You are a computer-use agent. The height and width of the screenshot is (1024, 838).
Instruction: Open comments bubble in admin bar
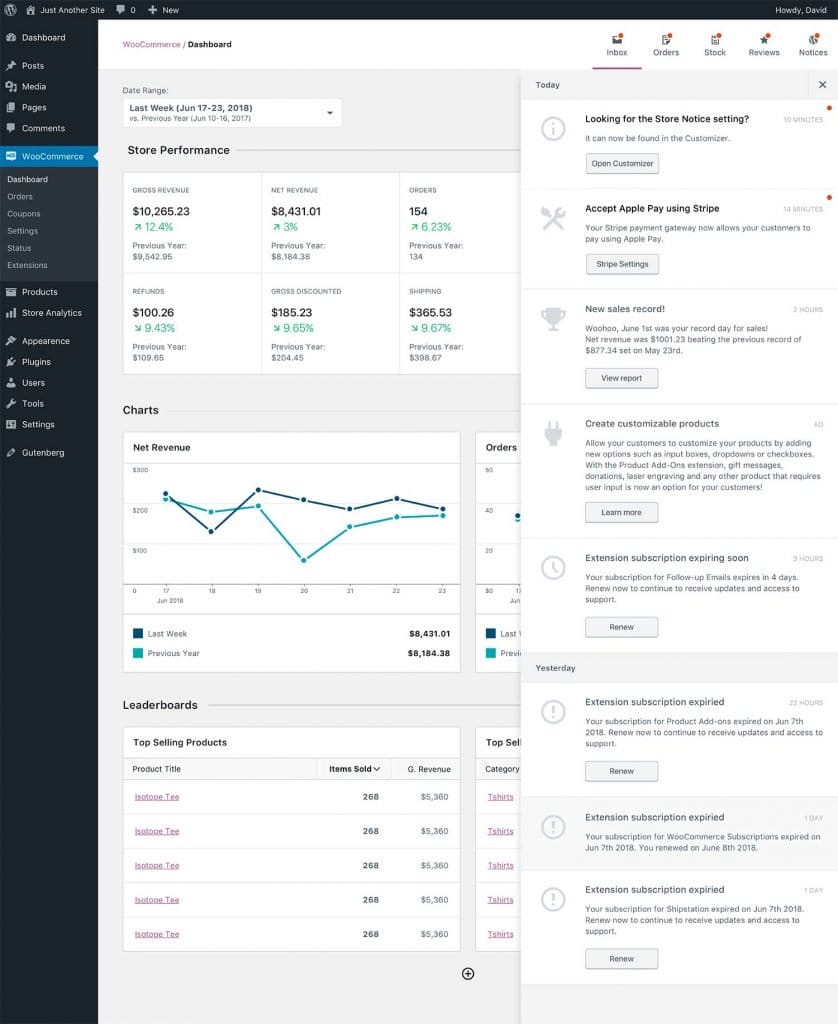click(125, 10)
